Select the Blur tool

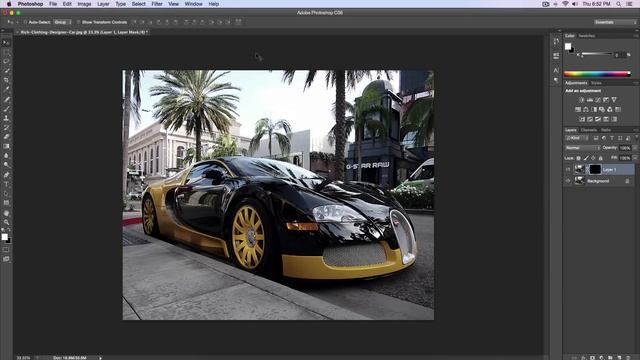6,156
